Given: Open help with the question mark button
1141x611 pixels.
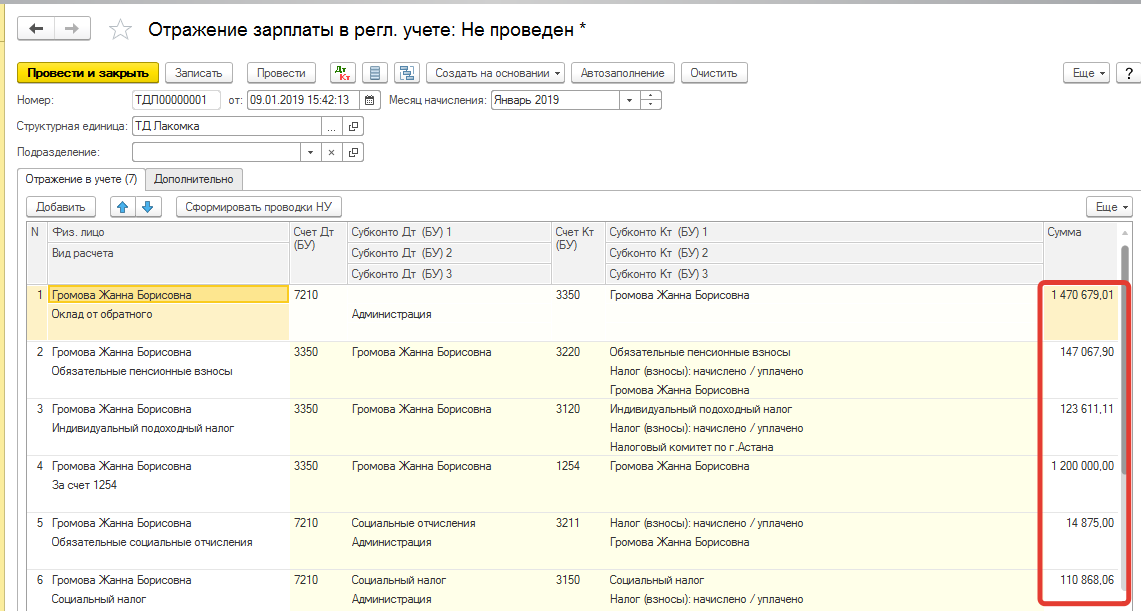Looking at the screenshot, I should coord(1129,73).
